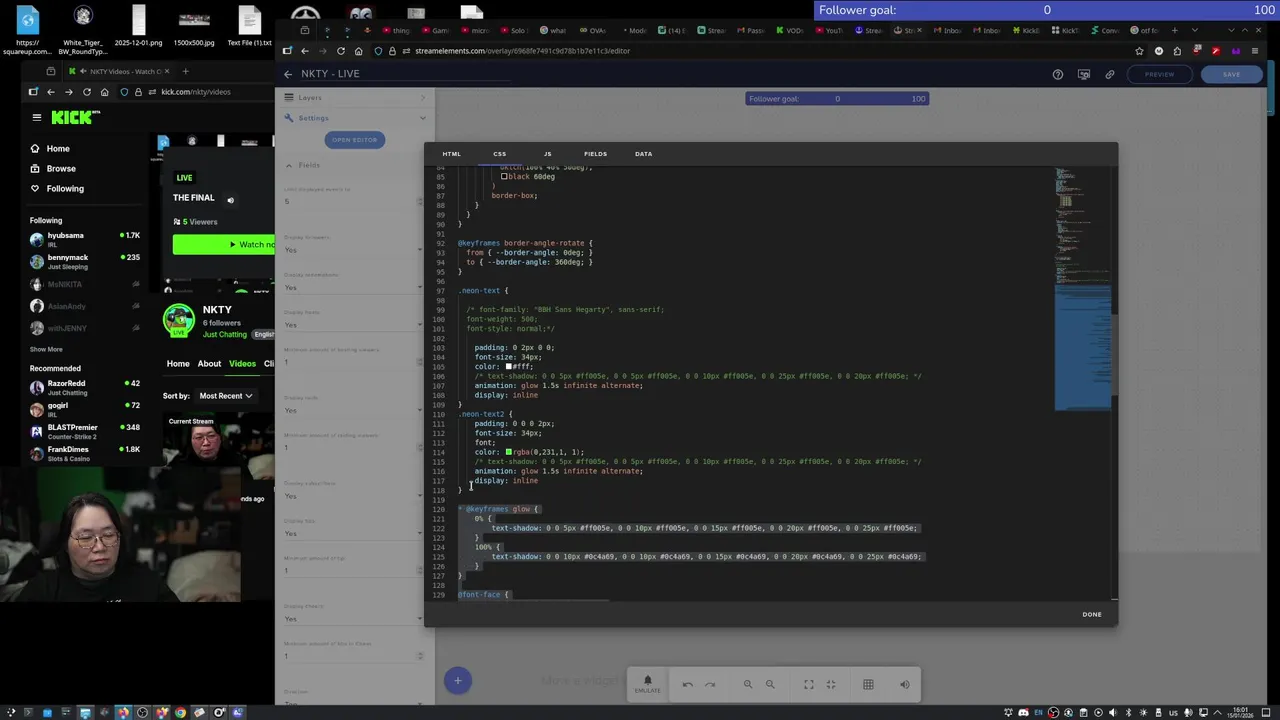Click Follower goal widget on canvas

click(837, 98)
